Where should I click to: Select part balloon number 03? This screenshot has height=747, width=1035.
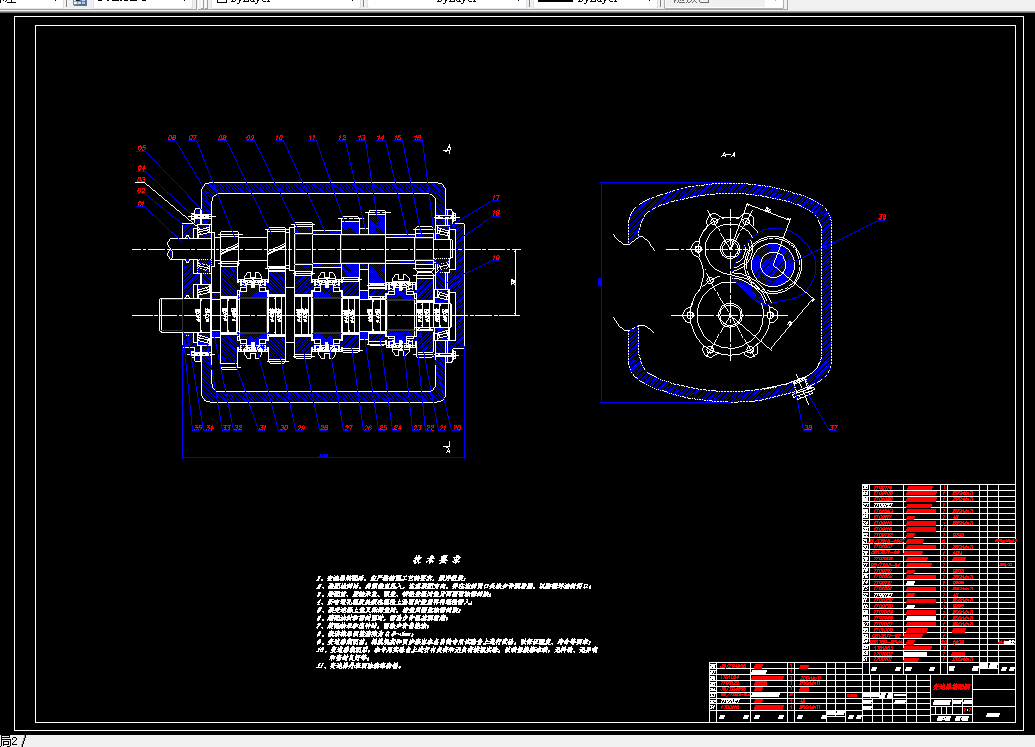[141, 179]
